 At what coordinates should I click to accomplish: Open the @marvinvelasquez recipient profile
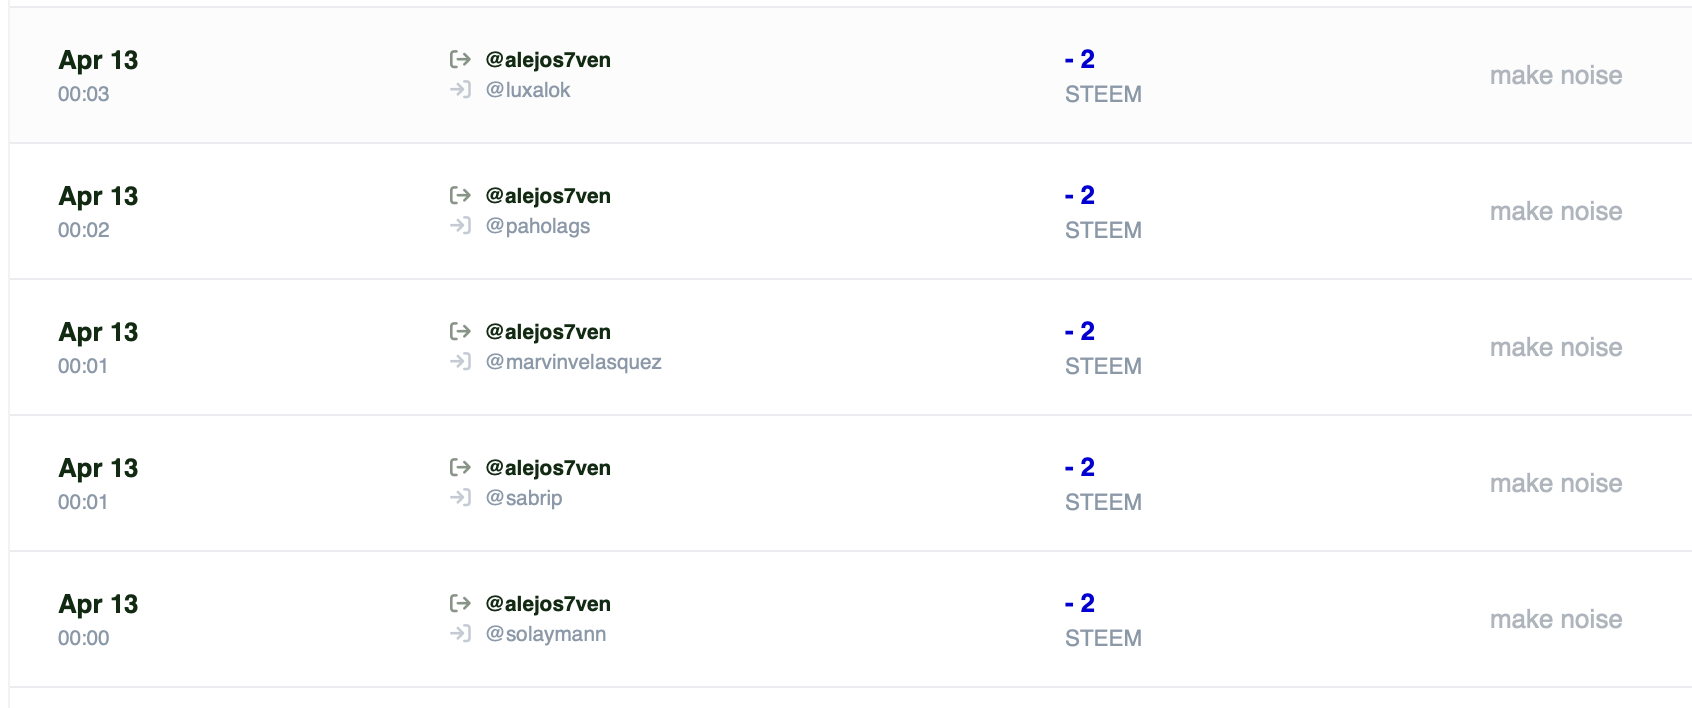point(574,362)
